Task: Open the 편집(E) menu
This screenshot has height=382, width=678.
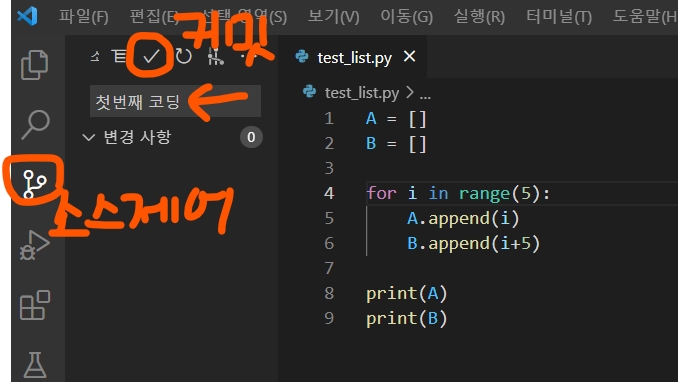Action: pos(154,17)
